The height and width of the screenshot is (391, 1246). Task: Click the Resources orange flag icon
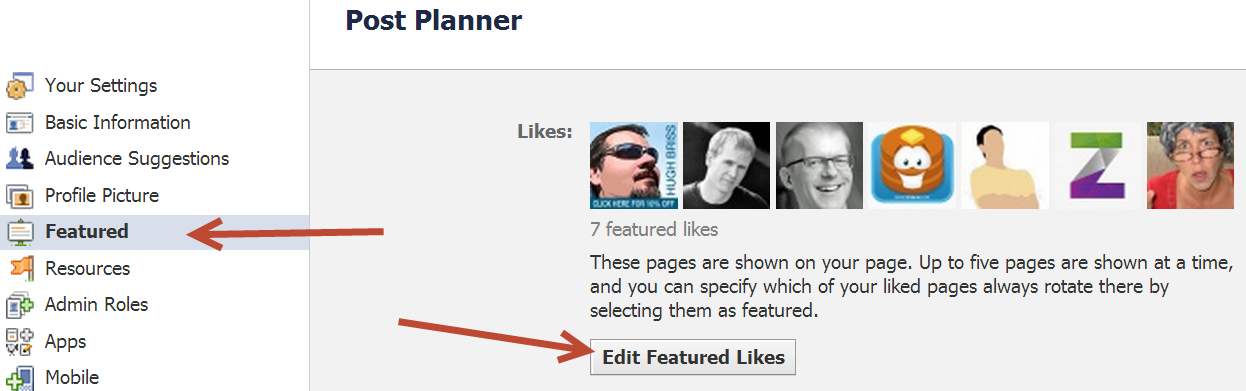coord(21,268)
